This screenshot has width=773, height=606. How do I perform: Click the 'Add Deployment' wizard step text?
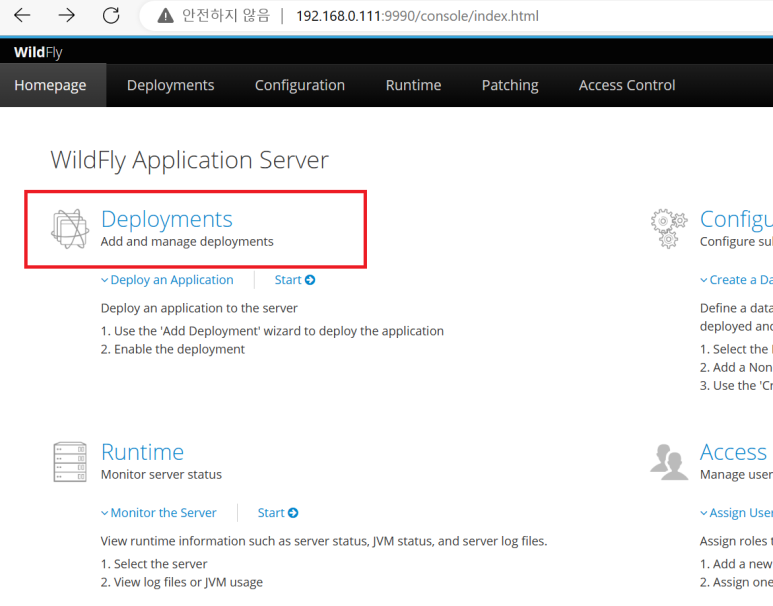pyautogui.click(x=272, y=331)
